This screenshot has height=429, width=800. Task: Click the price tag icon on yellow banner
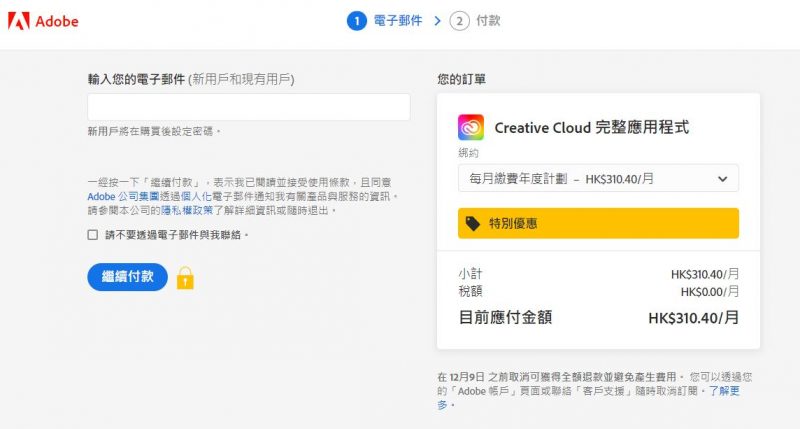[x=473, y=223]
